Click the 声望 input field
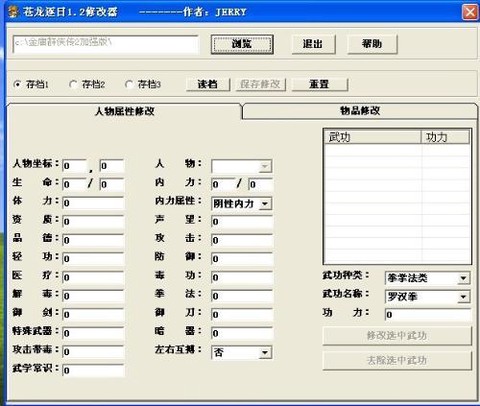 pyautogui.click(x=242, y=222)
